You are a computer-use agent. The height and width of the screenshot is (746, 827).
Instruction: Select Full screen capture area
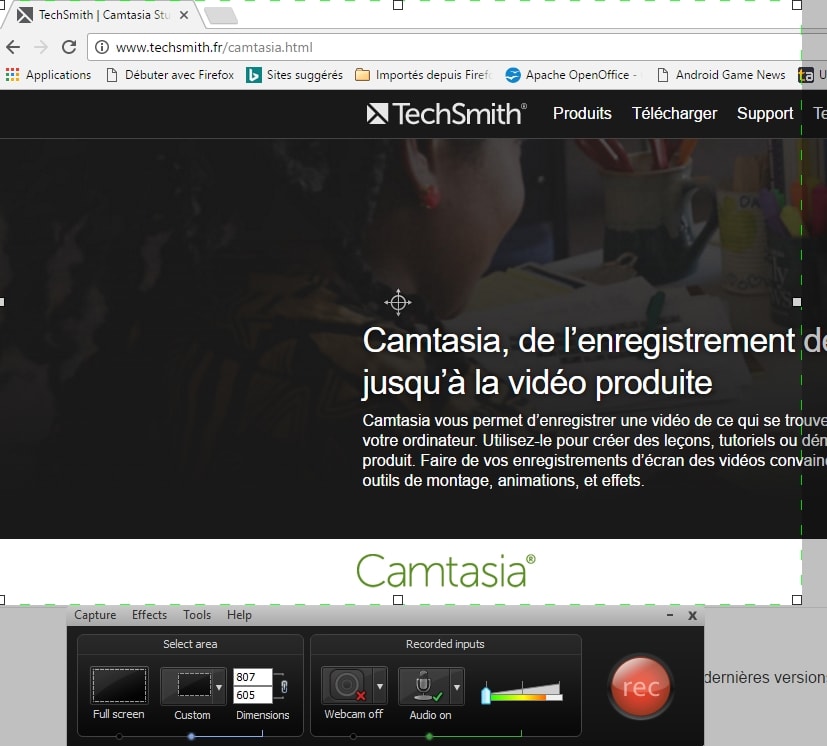(x=119, y=685)
